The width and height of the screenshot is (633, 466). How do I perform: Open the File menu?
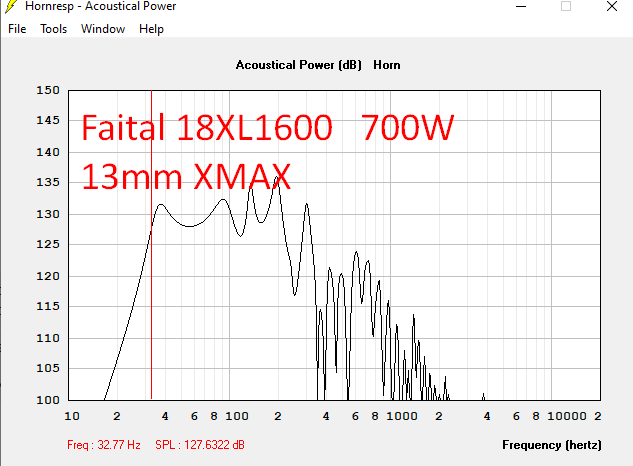(x=17, y=29)
